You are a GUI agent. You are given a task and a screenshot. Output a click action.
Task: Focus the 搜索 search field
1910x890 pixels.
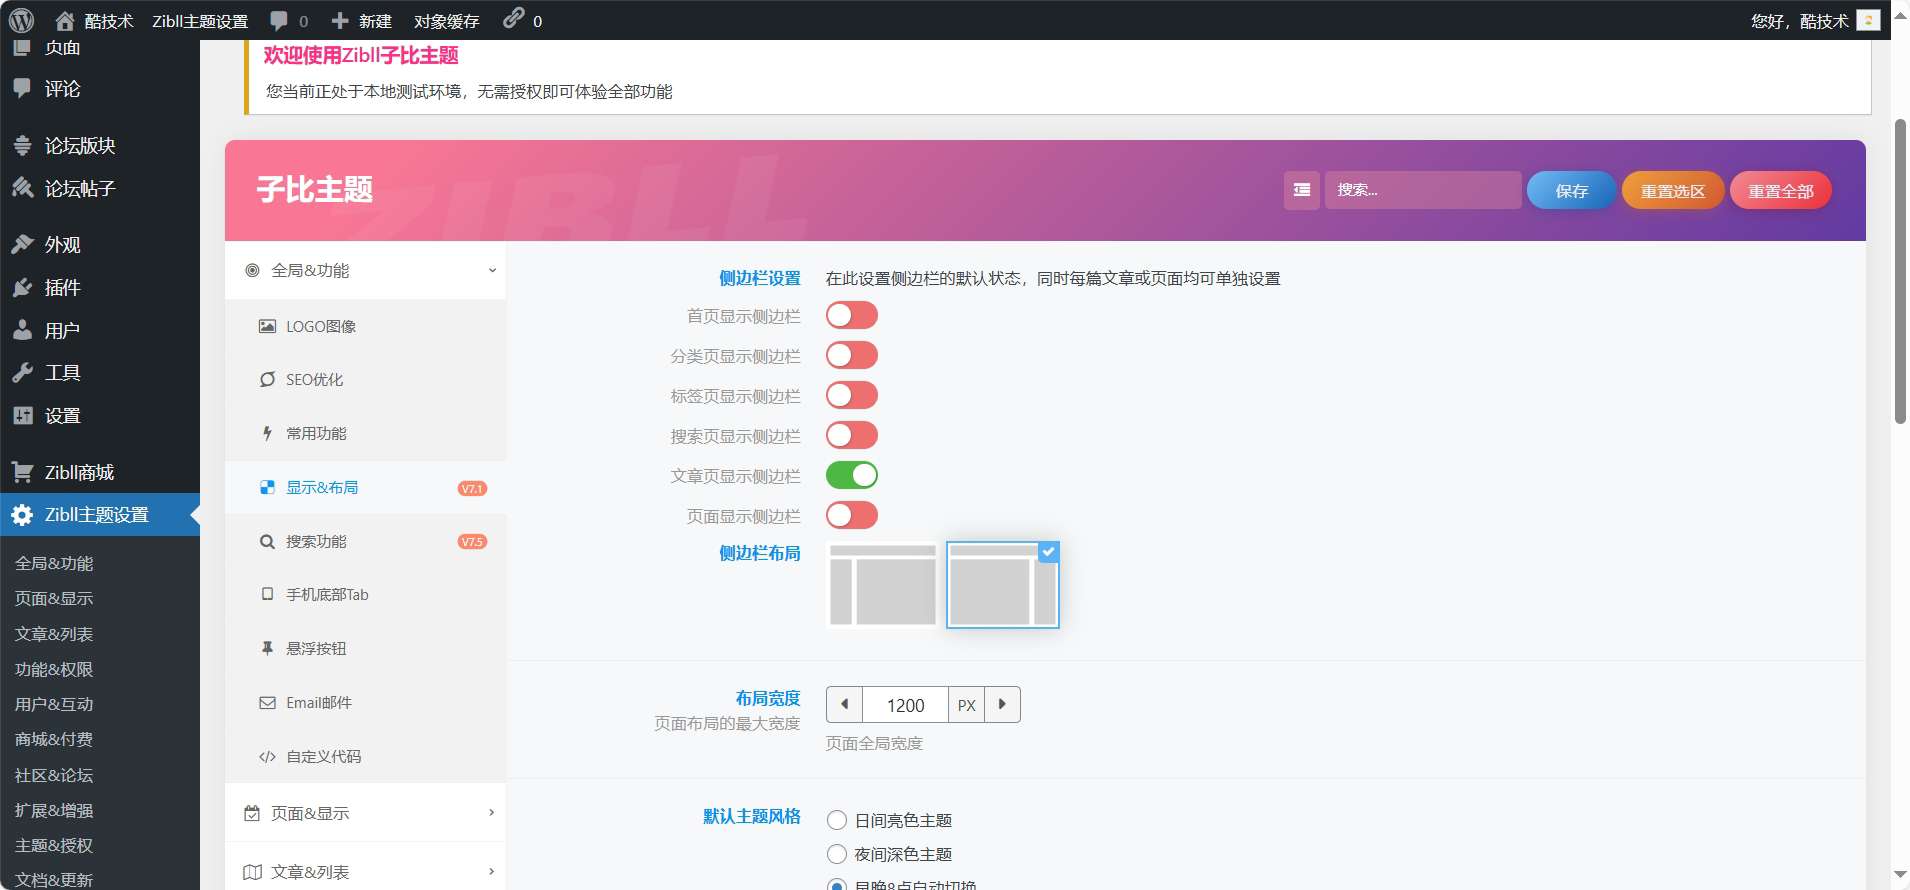[x=1423, y=190]
